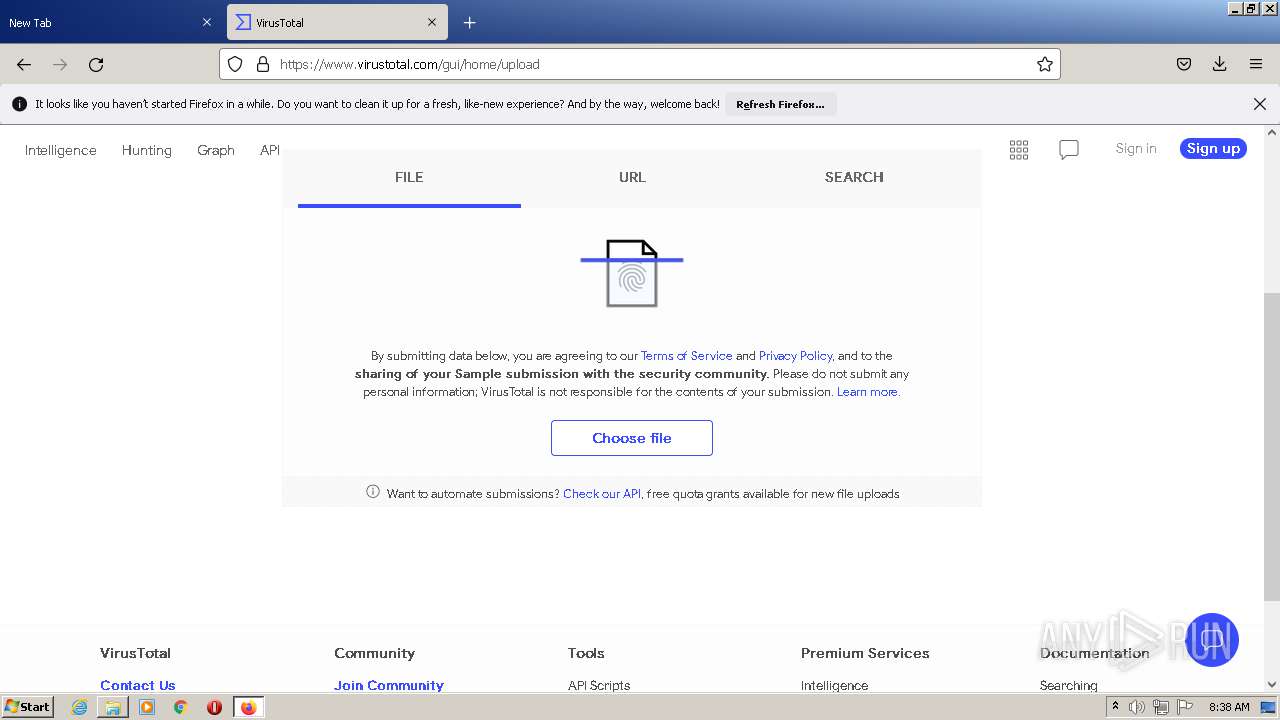Open the shield tracking protection icon
The image size is (1280, 720).
pos(235,64)
